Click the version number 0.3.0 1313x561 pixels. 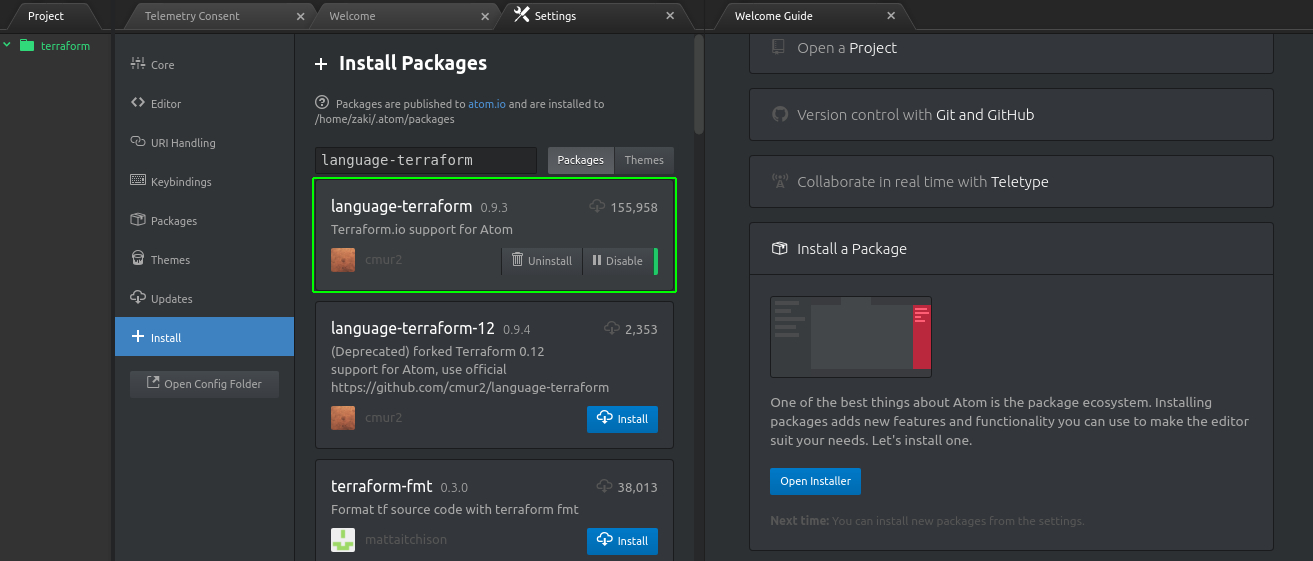click(454, 488)
